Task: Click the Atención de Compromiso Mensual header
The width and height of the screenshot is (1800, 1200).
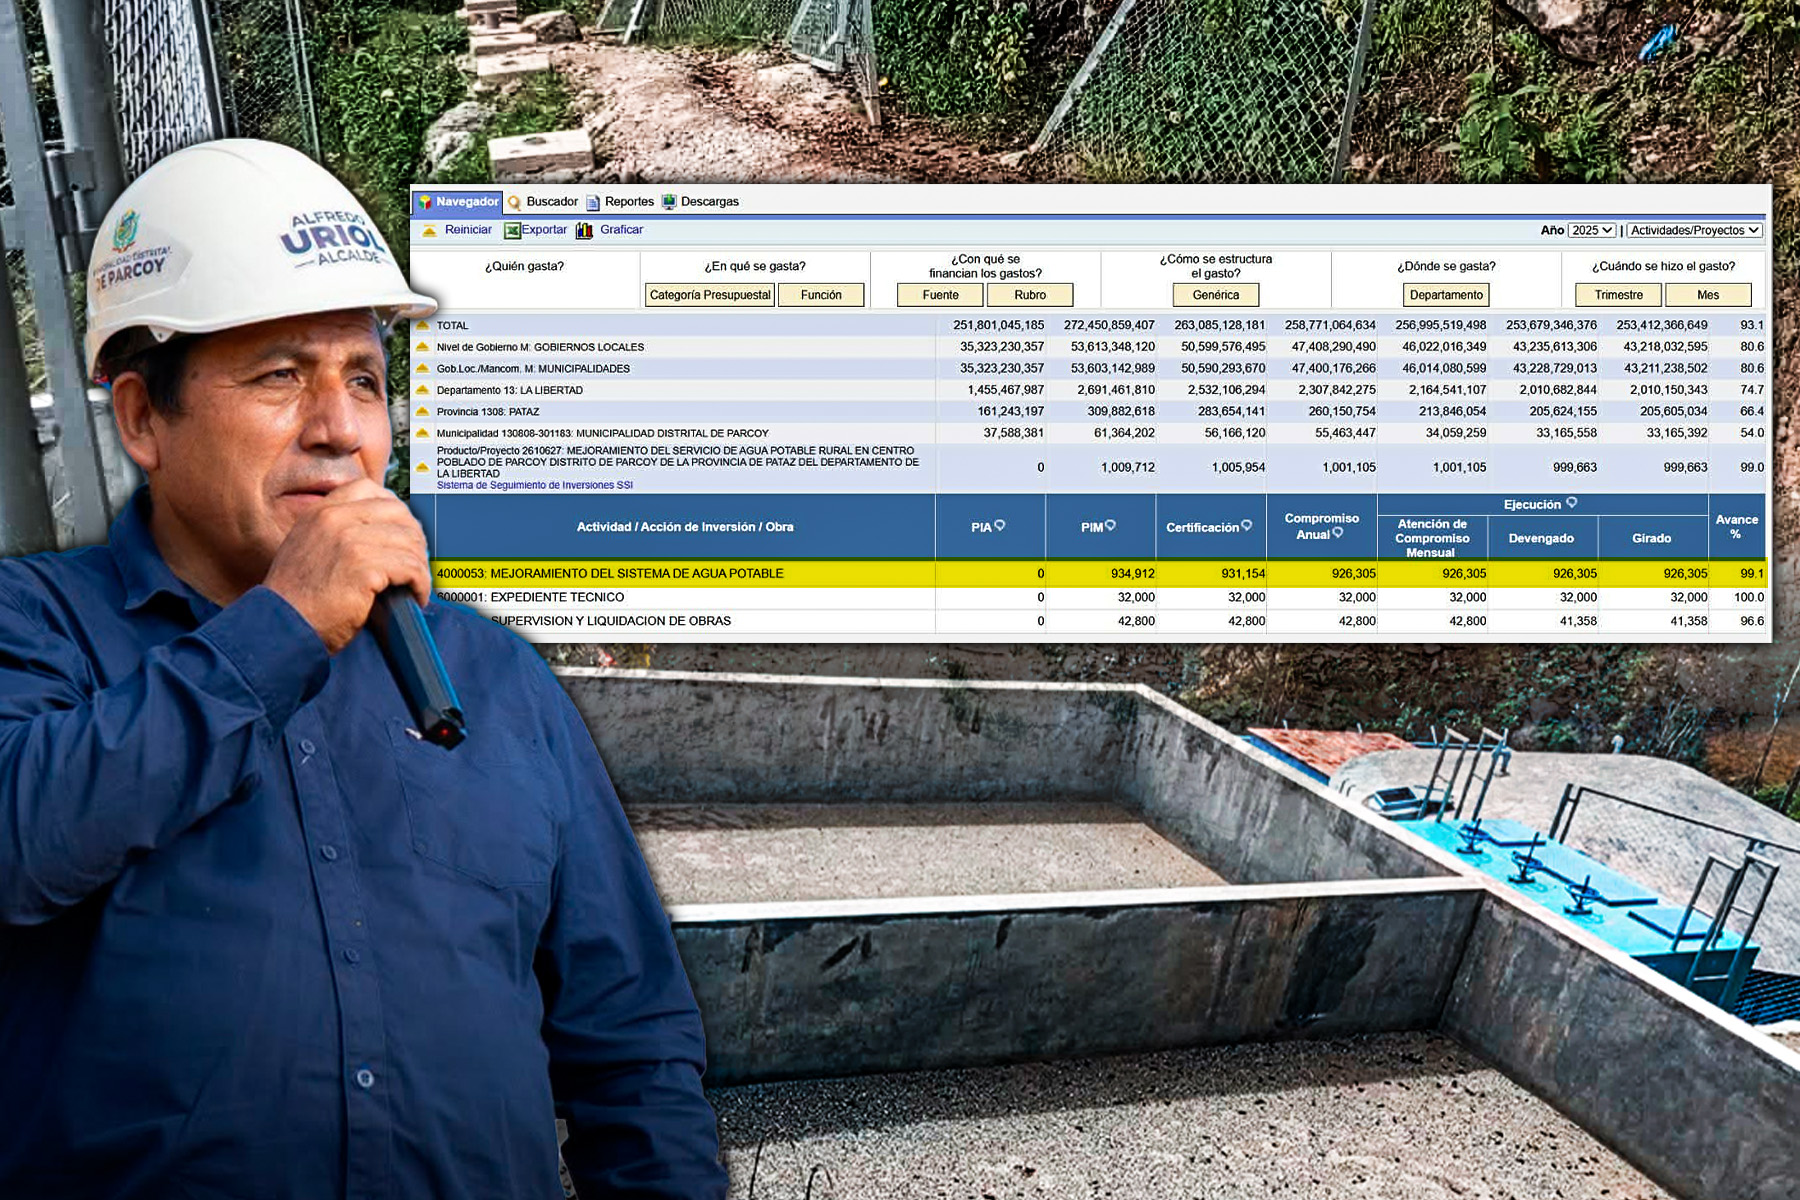Action: tap(1432, 538)
